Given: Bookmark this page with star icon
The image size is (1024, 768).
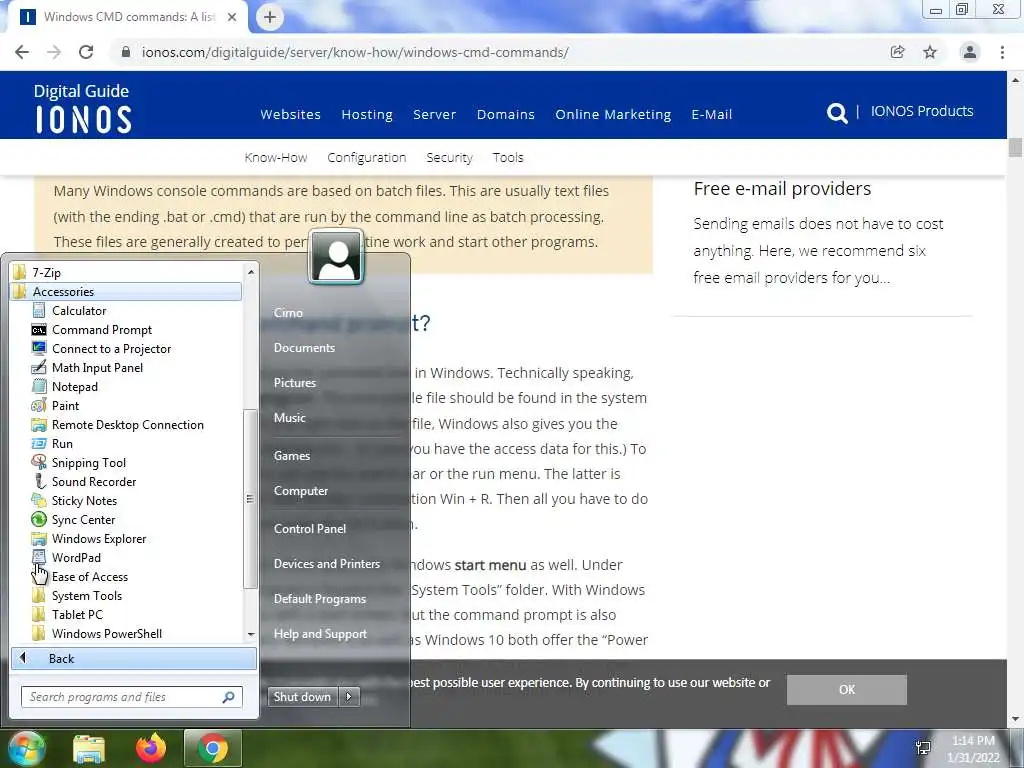Looking at the screenshot, I should click(930, 52).
